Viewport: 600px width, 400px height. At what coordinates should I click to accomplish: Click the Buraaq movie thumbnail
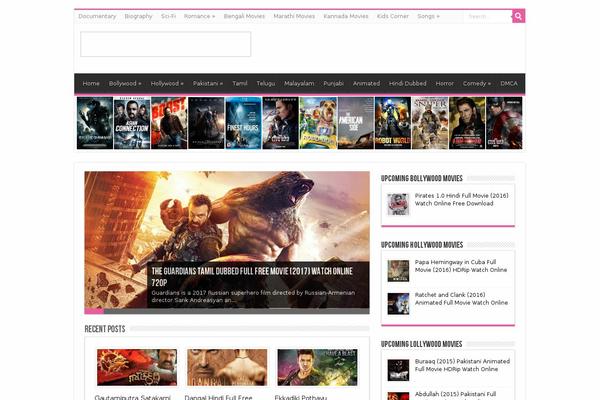(398, 370)
